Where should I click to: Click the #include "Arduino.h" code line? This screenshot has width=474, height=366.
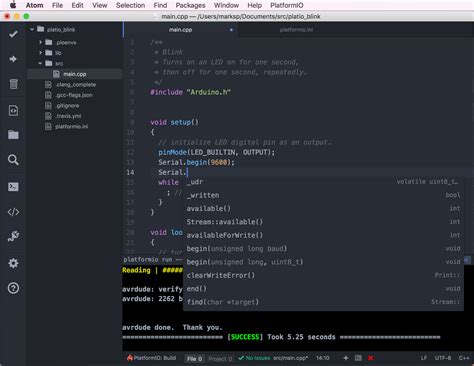[x=190, y=92]
